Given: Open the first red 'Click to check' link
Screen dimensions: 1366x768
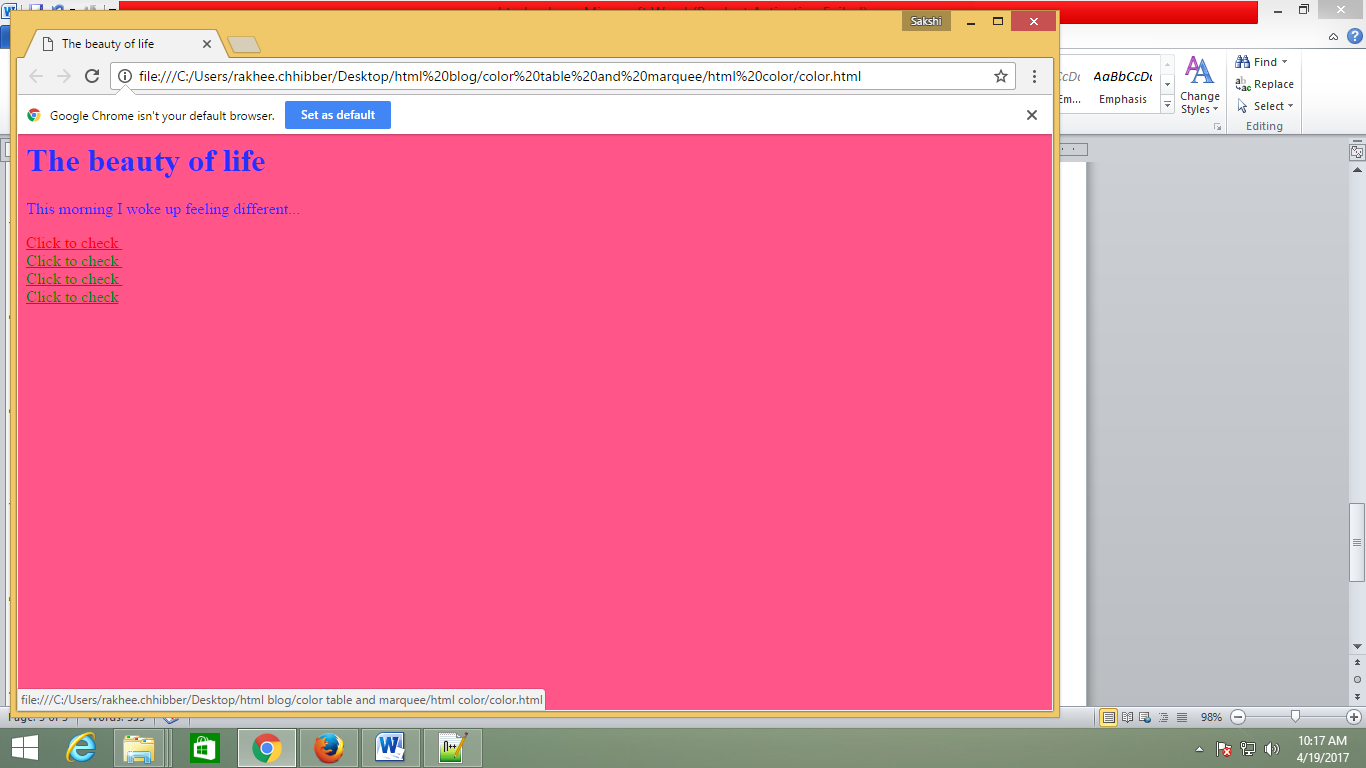Looking at the screenshot, I should [71, 243].
